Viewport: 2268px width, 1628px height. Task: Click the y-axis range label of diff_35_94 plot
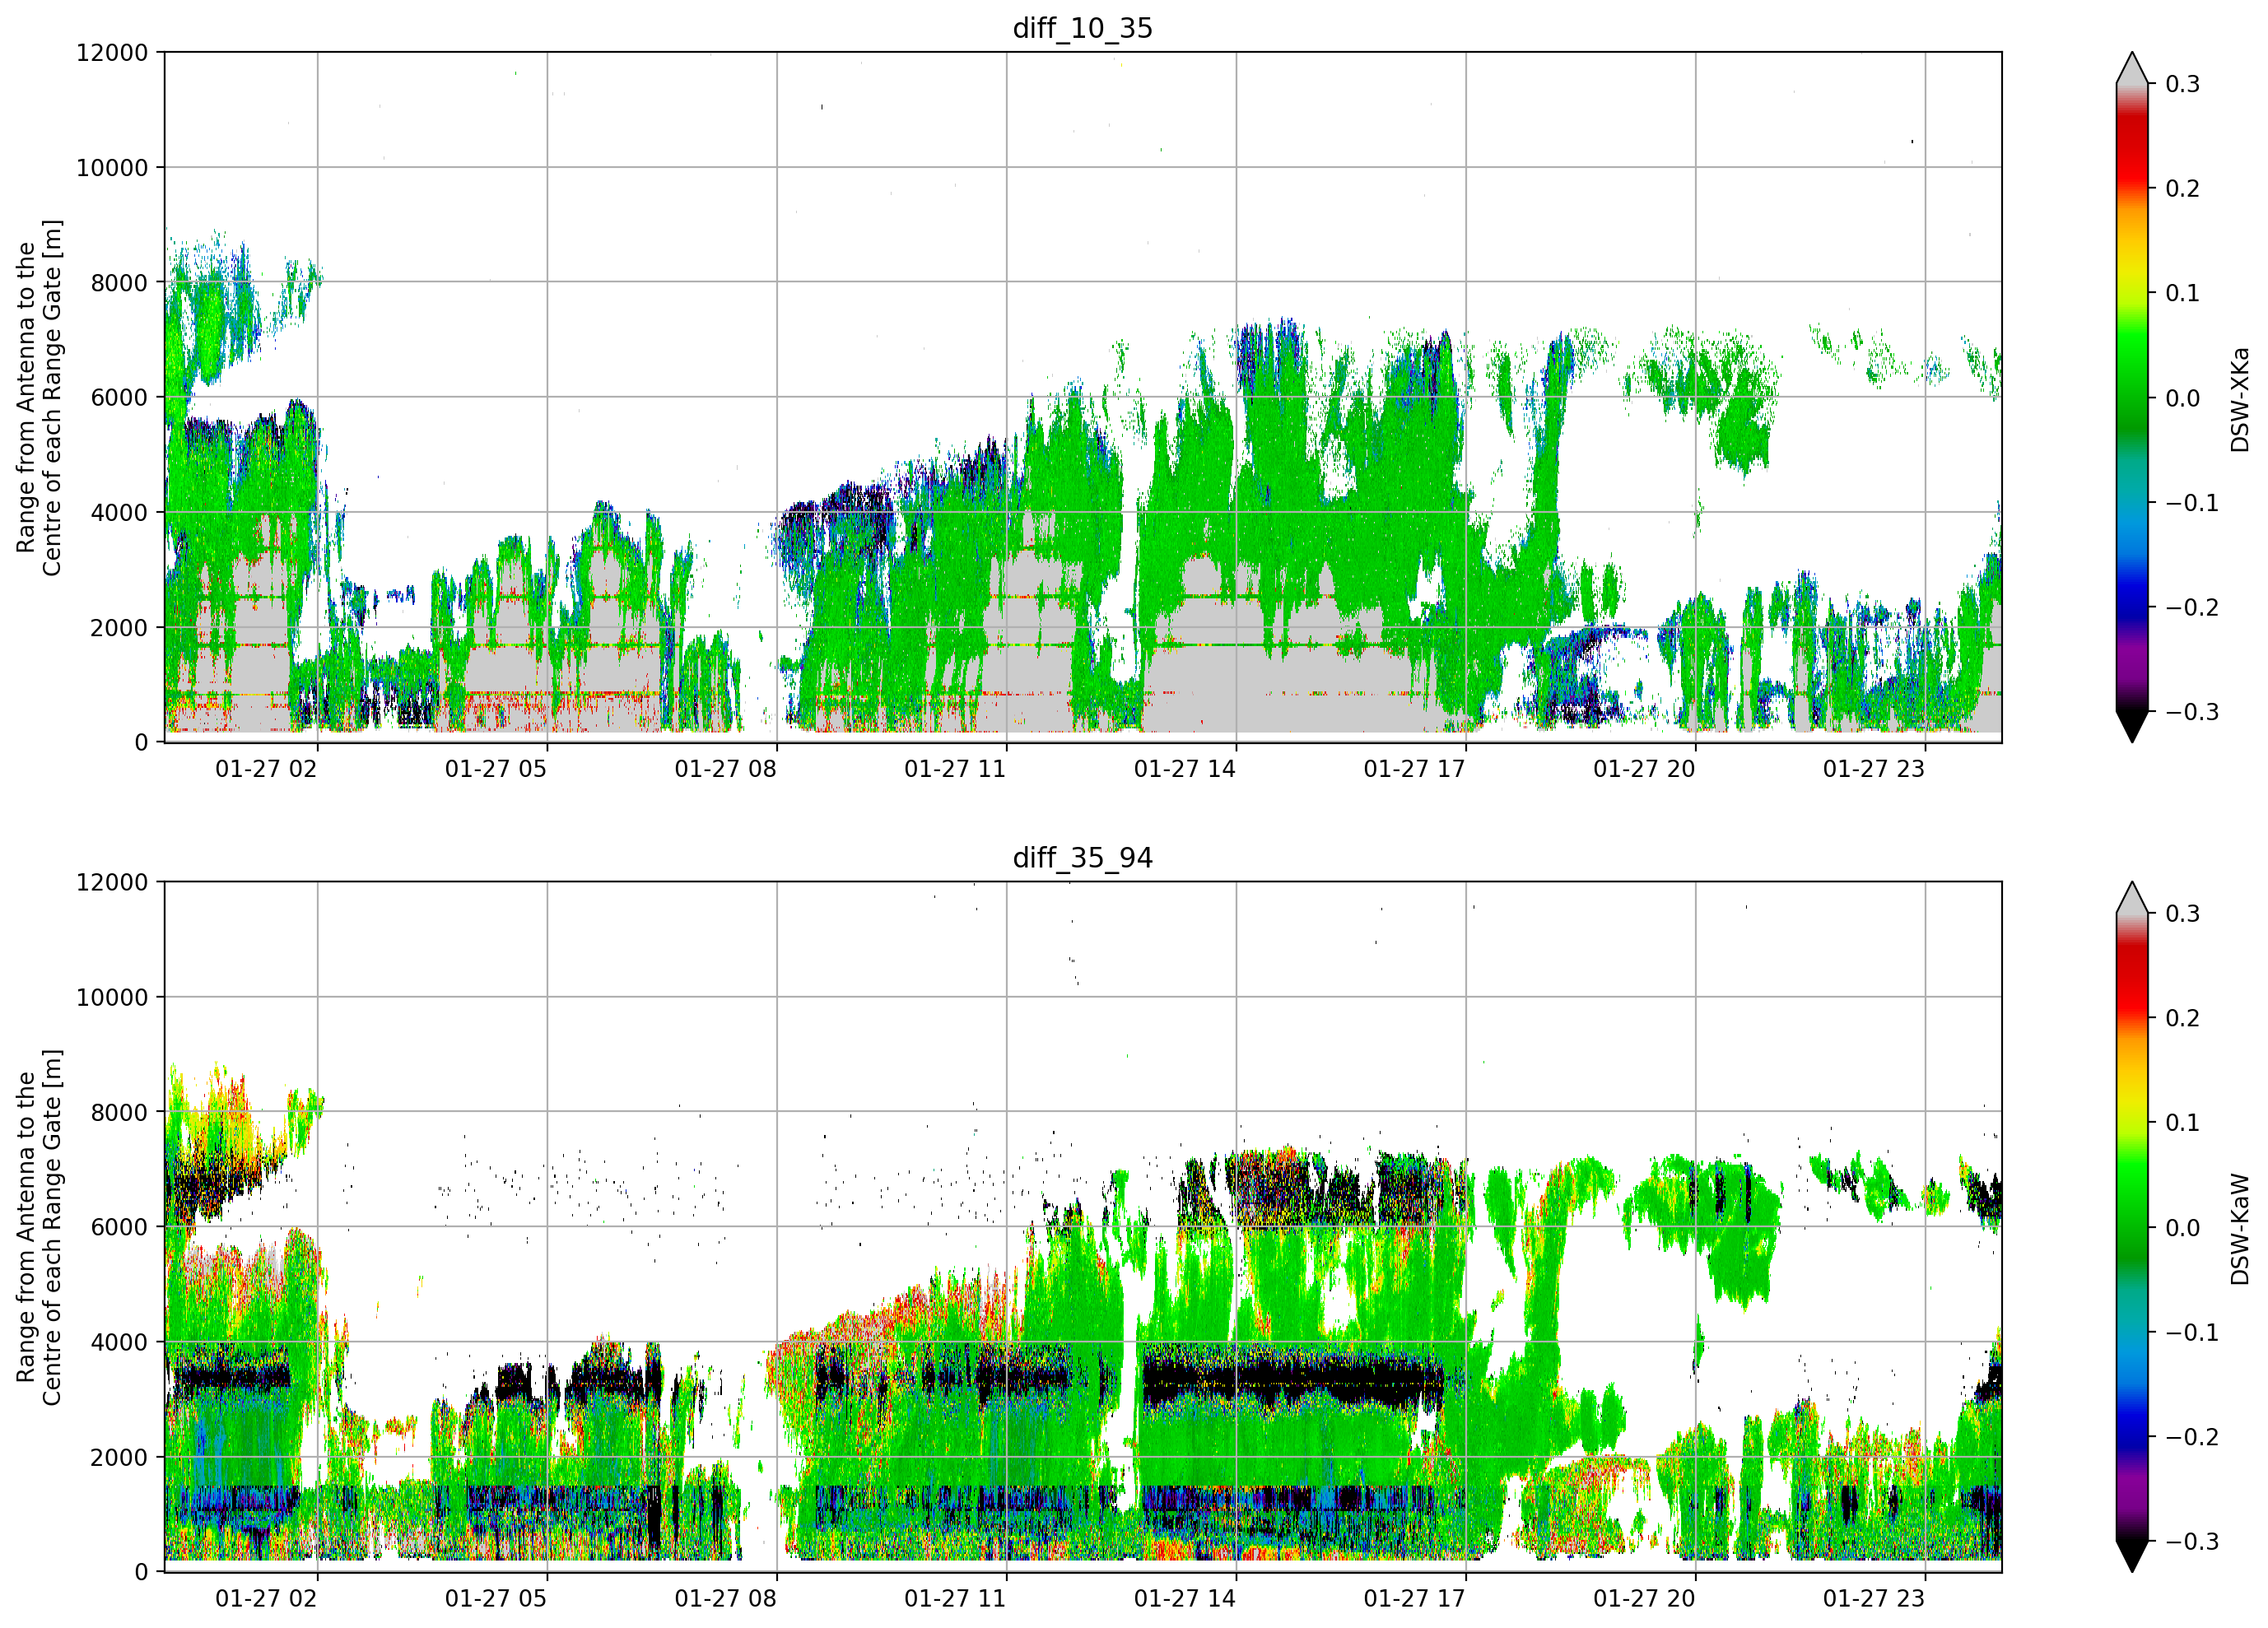pyautogui.click(x=39, y=1227)
